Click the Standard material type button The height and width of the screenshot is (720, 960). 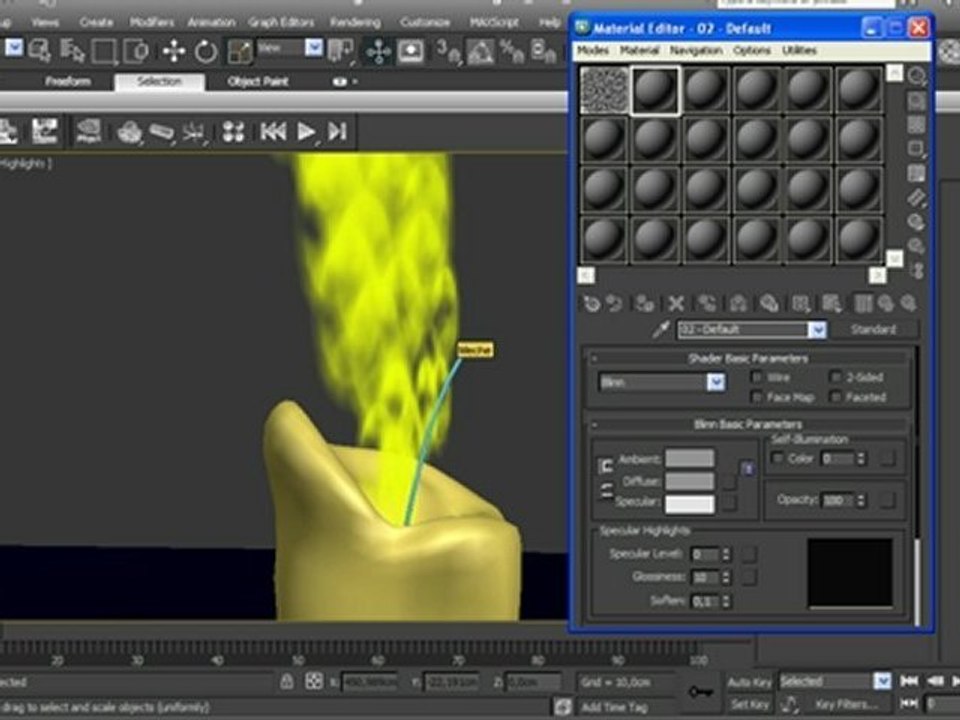coord(873,329)
